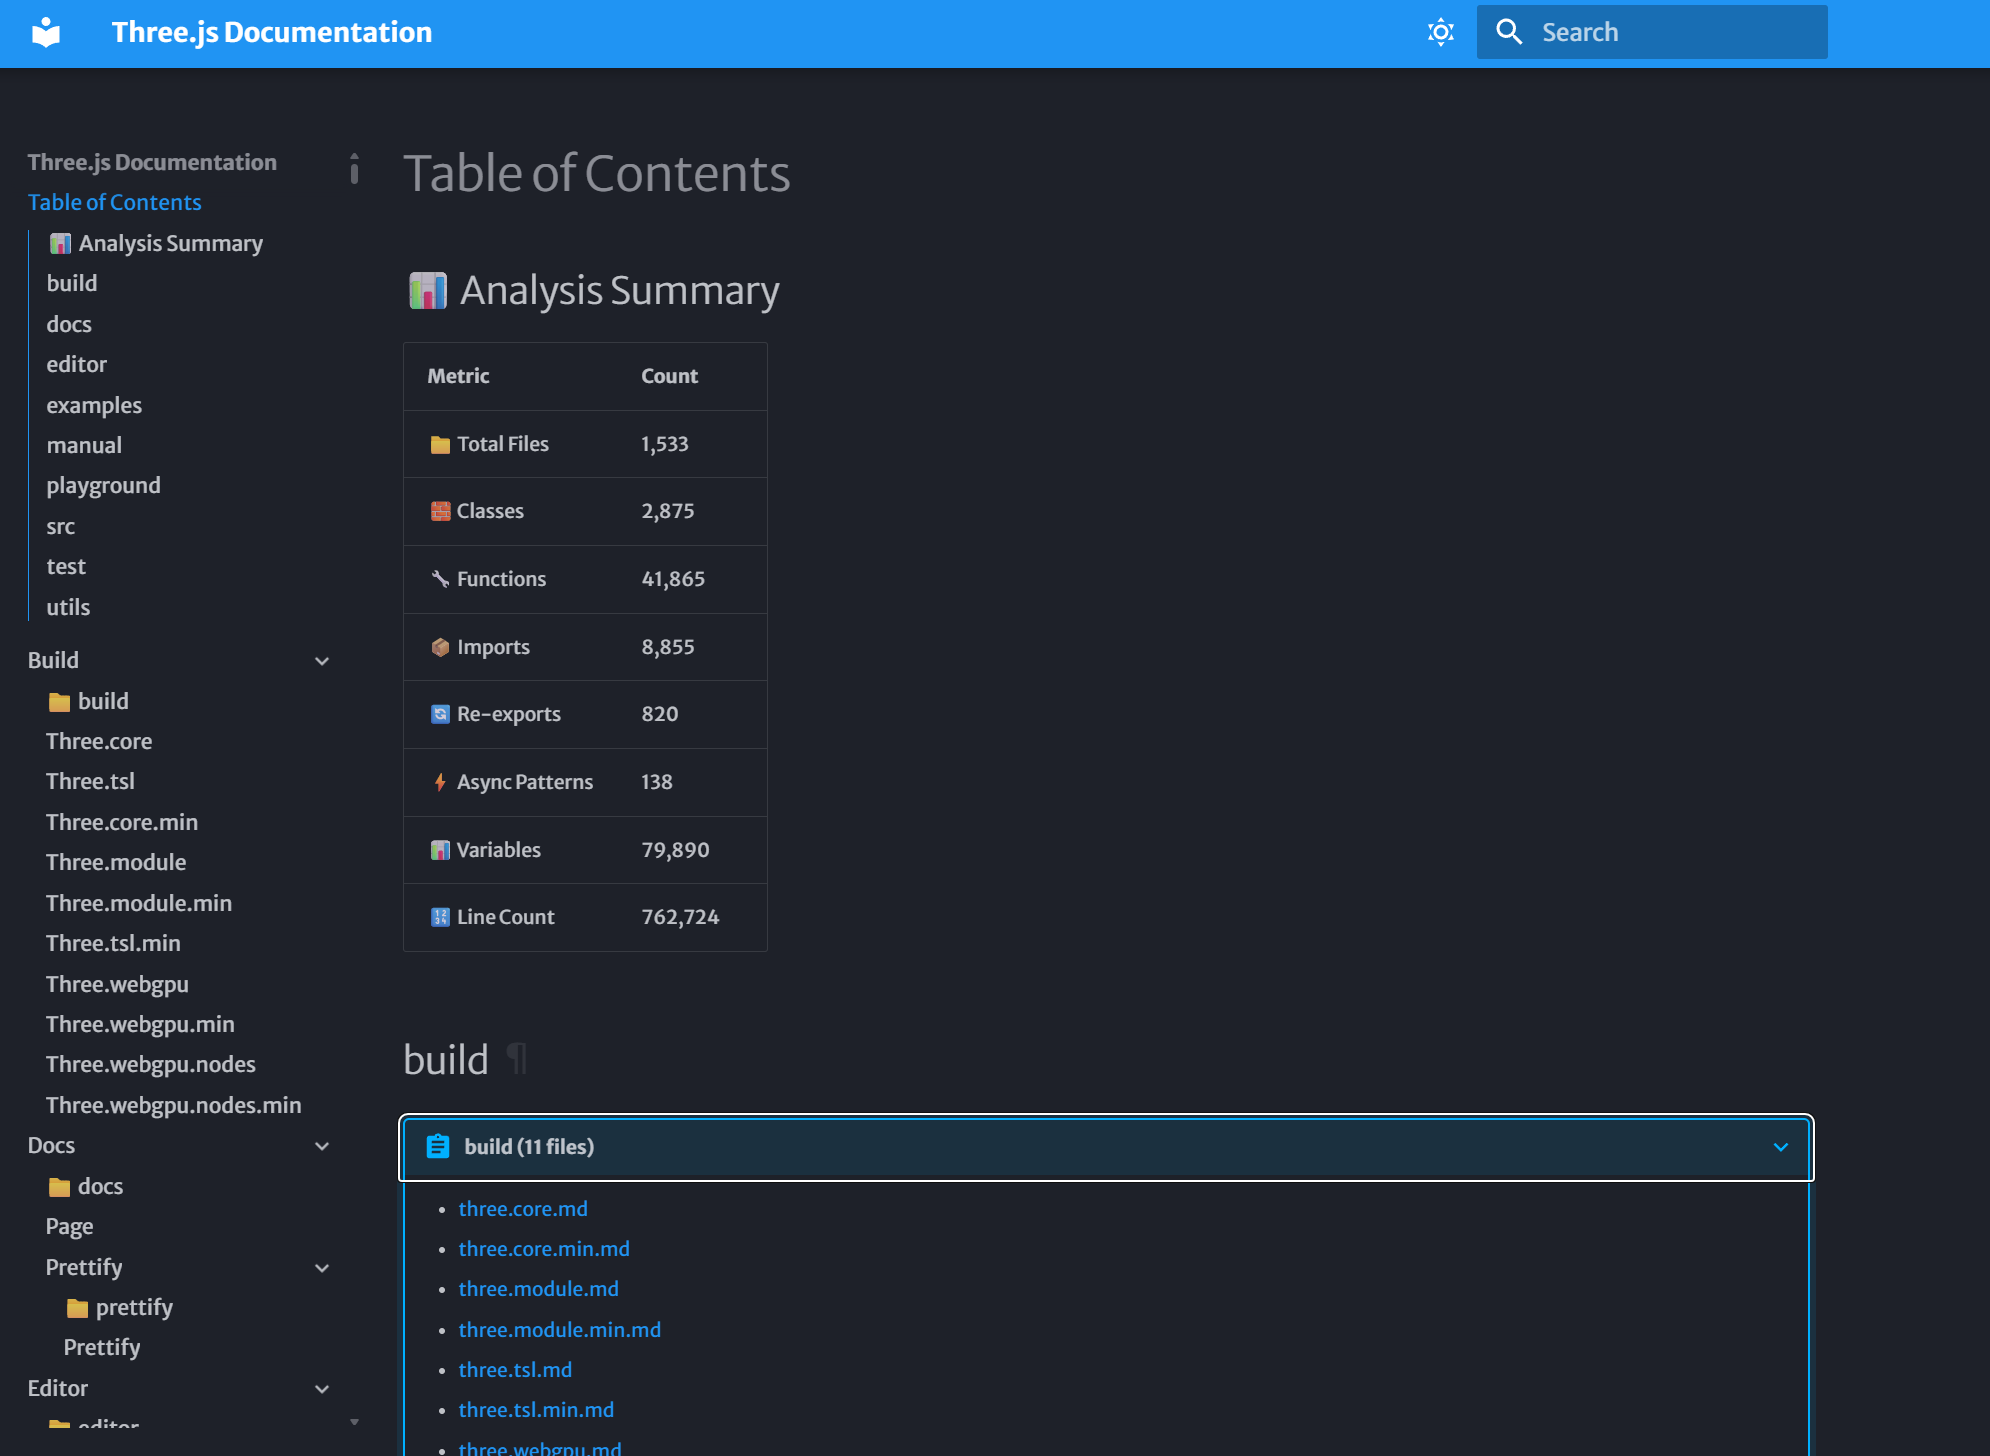Click the Count column header

[x=669, y=377]
